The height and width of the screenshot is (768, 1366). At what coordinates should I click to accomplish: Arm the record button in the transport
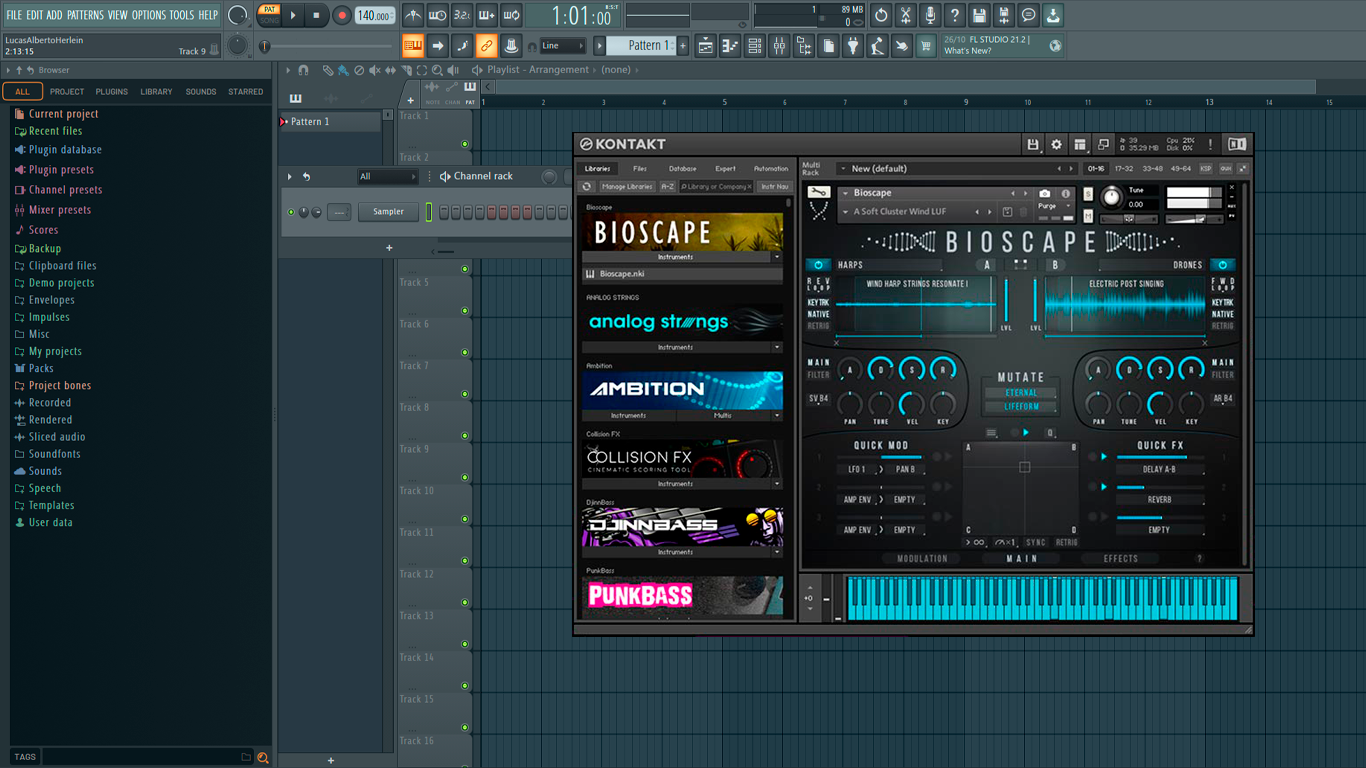pos(341,15)
